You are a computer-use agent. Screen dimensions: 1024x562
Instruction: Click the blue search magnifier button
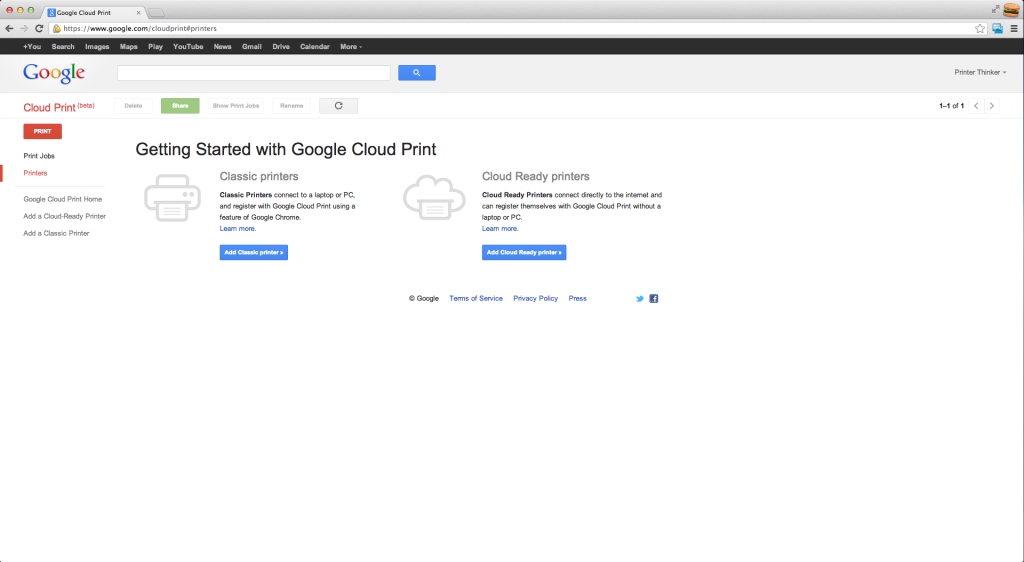(x=416, y=73)
